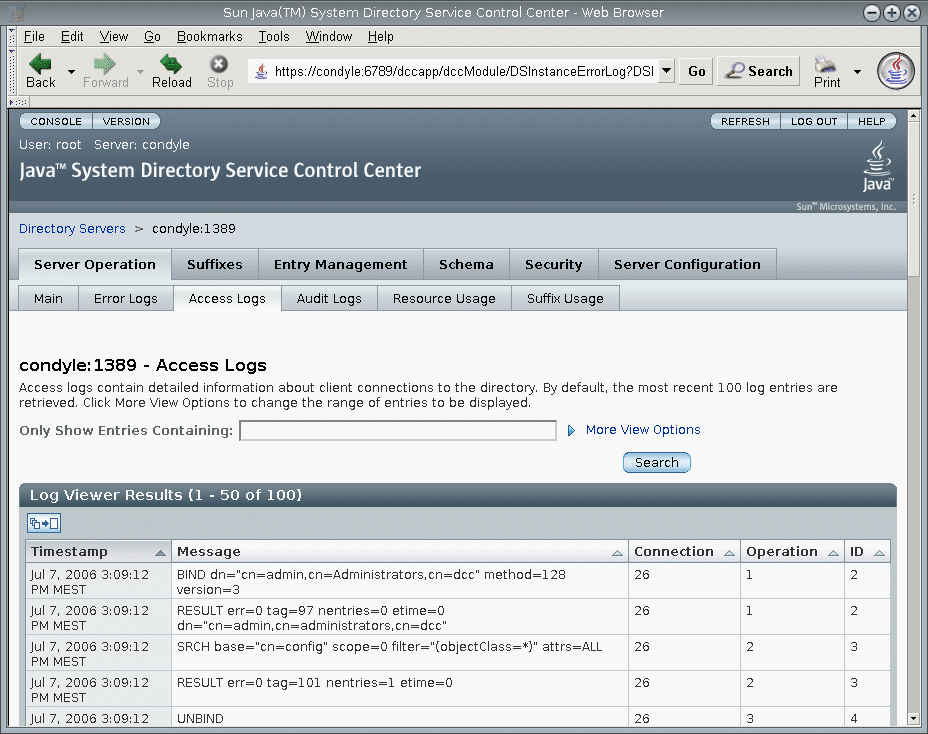Click the BIND dn="cn=admin" message cell
Image resolution: width=928 pixels, height=734 pixels.
tap(399, 582)
